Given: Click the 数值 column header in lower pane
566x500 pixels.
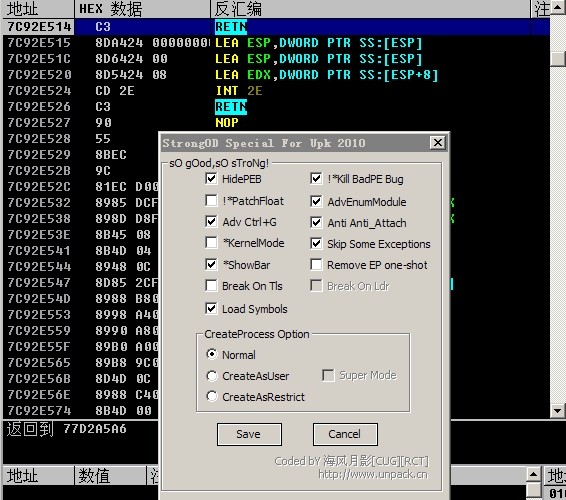Looking at the screenshot, I should 110,475.
